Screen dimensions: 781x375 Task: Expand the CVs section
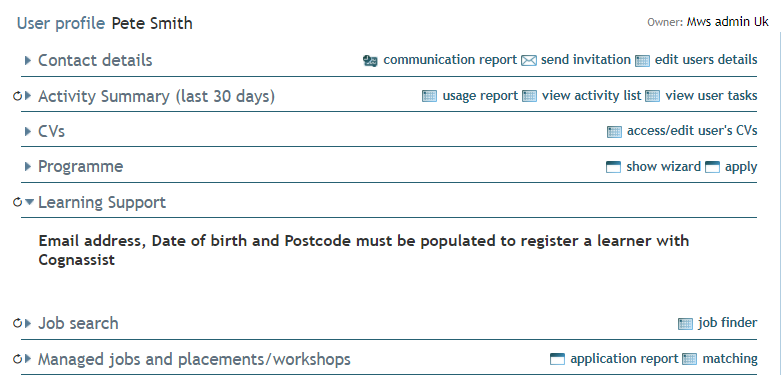[x=28, y=131]
